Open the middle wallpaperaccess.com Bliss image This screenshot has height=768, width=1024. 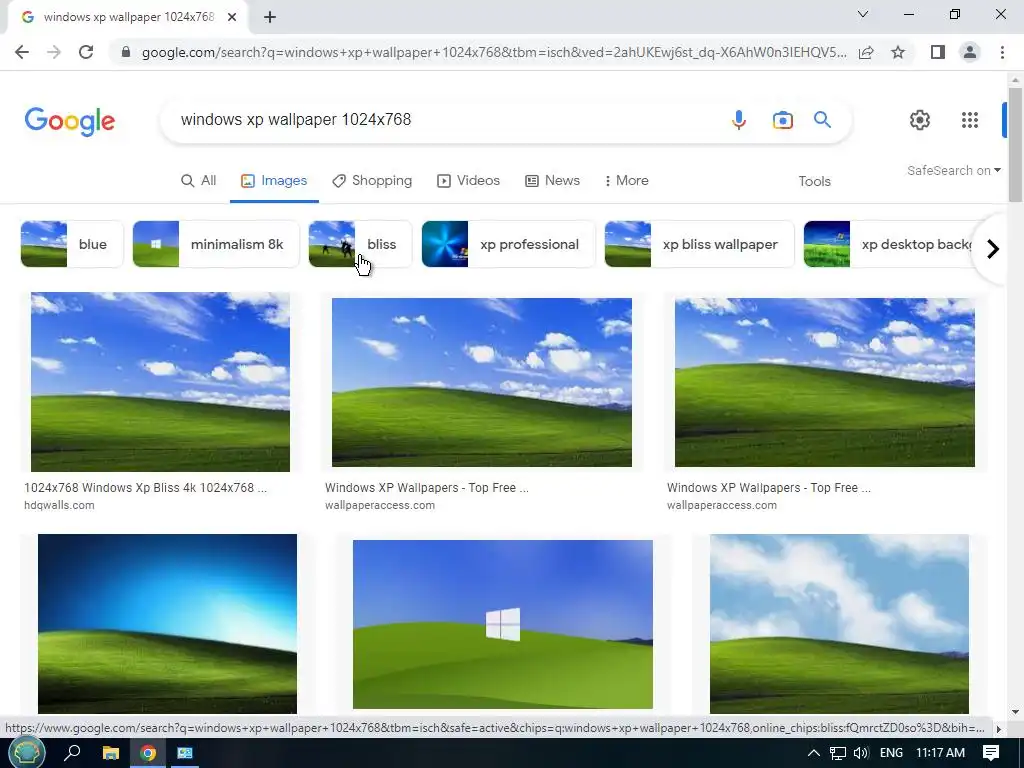point(482,383)
